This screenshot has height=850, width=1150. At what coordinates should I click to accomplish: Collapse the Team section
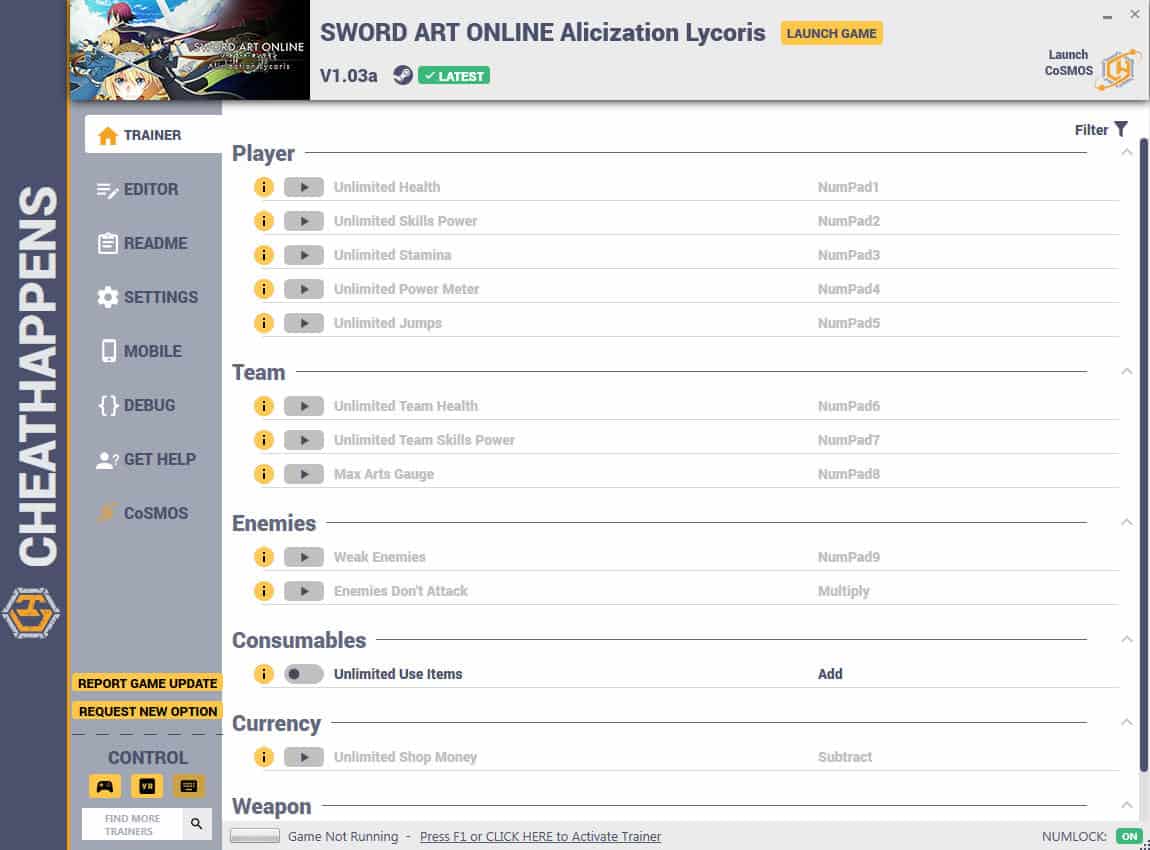tap(1127, 372)
